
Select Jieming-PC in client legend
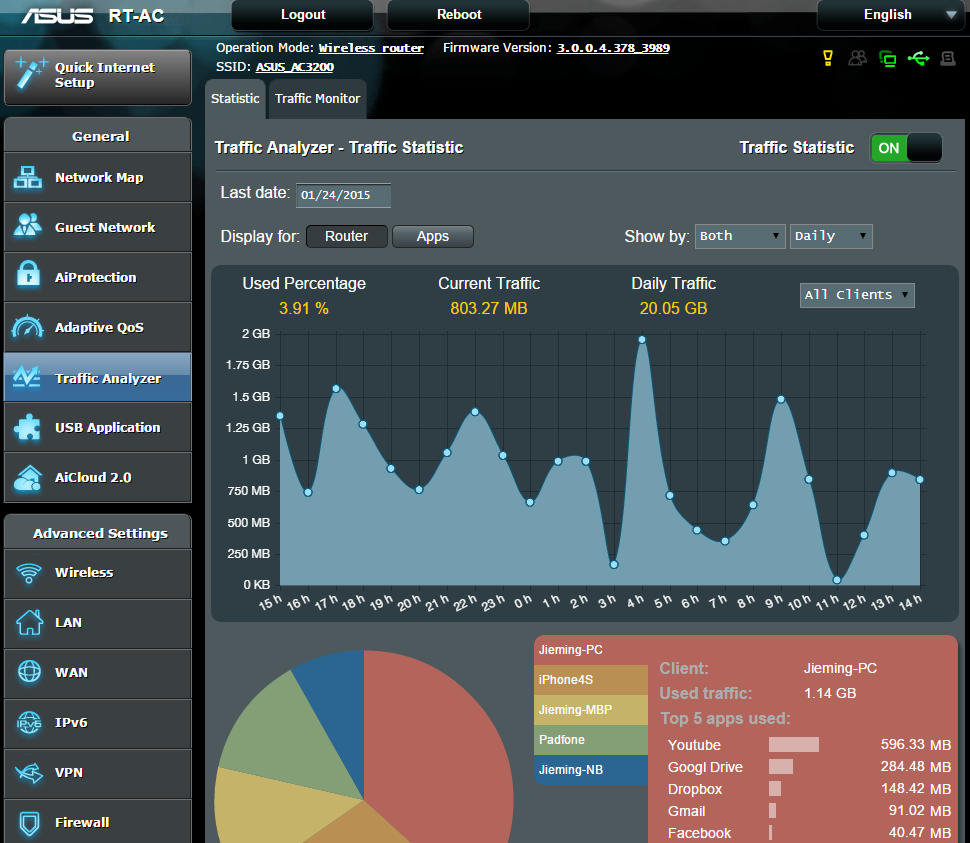coord(591,650)
